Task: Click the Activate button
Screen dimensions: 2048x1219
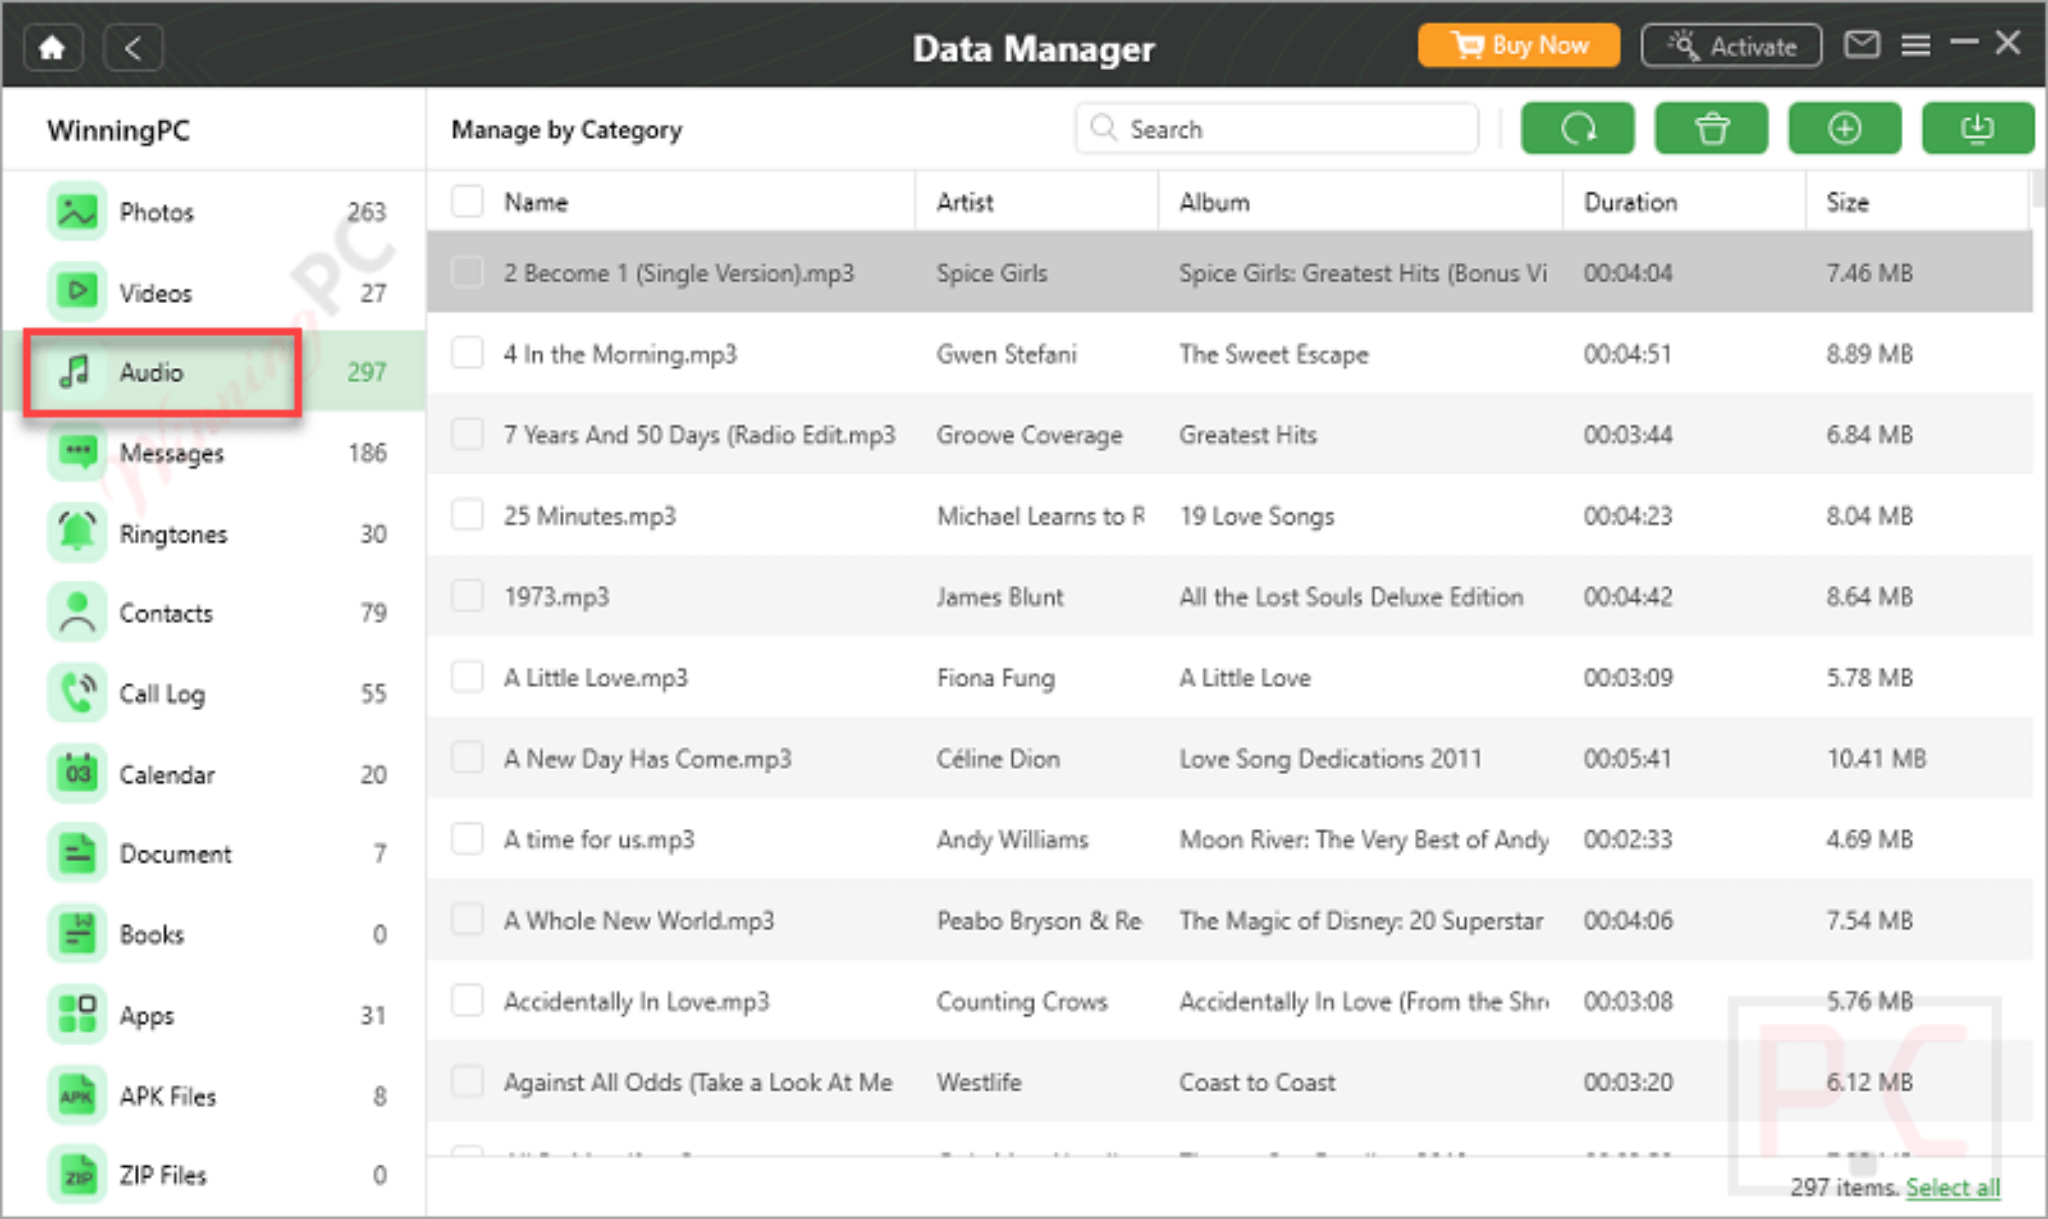Action: [x=1731, y=46]
